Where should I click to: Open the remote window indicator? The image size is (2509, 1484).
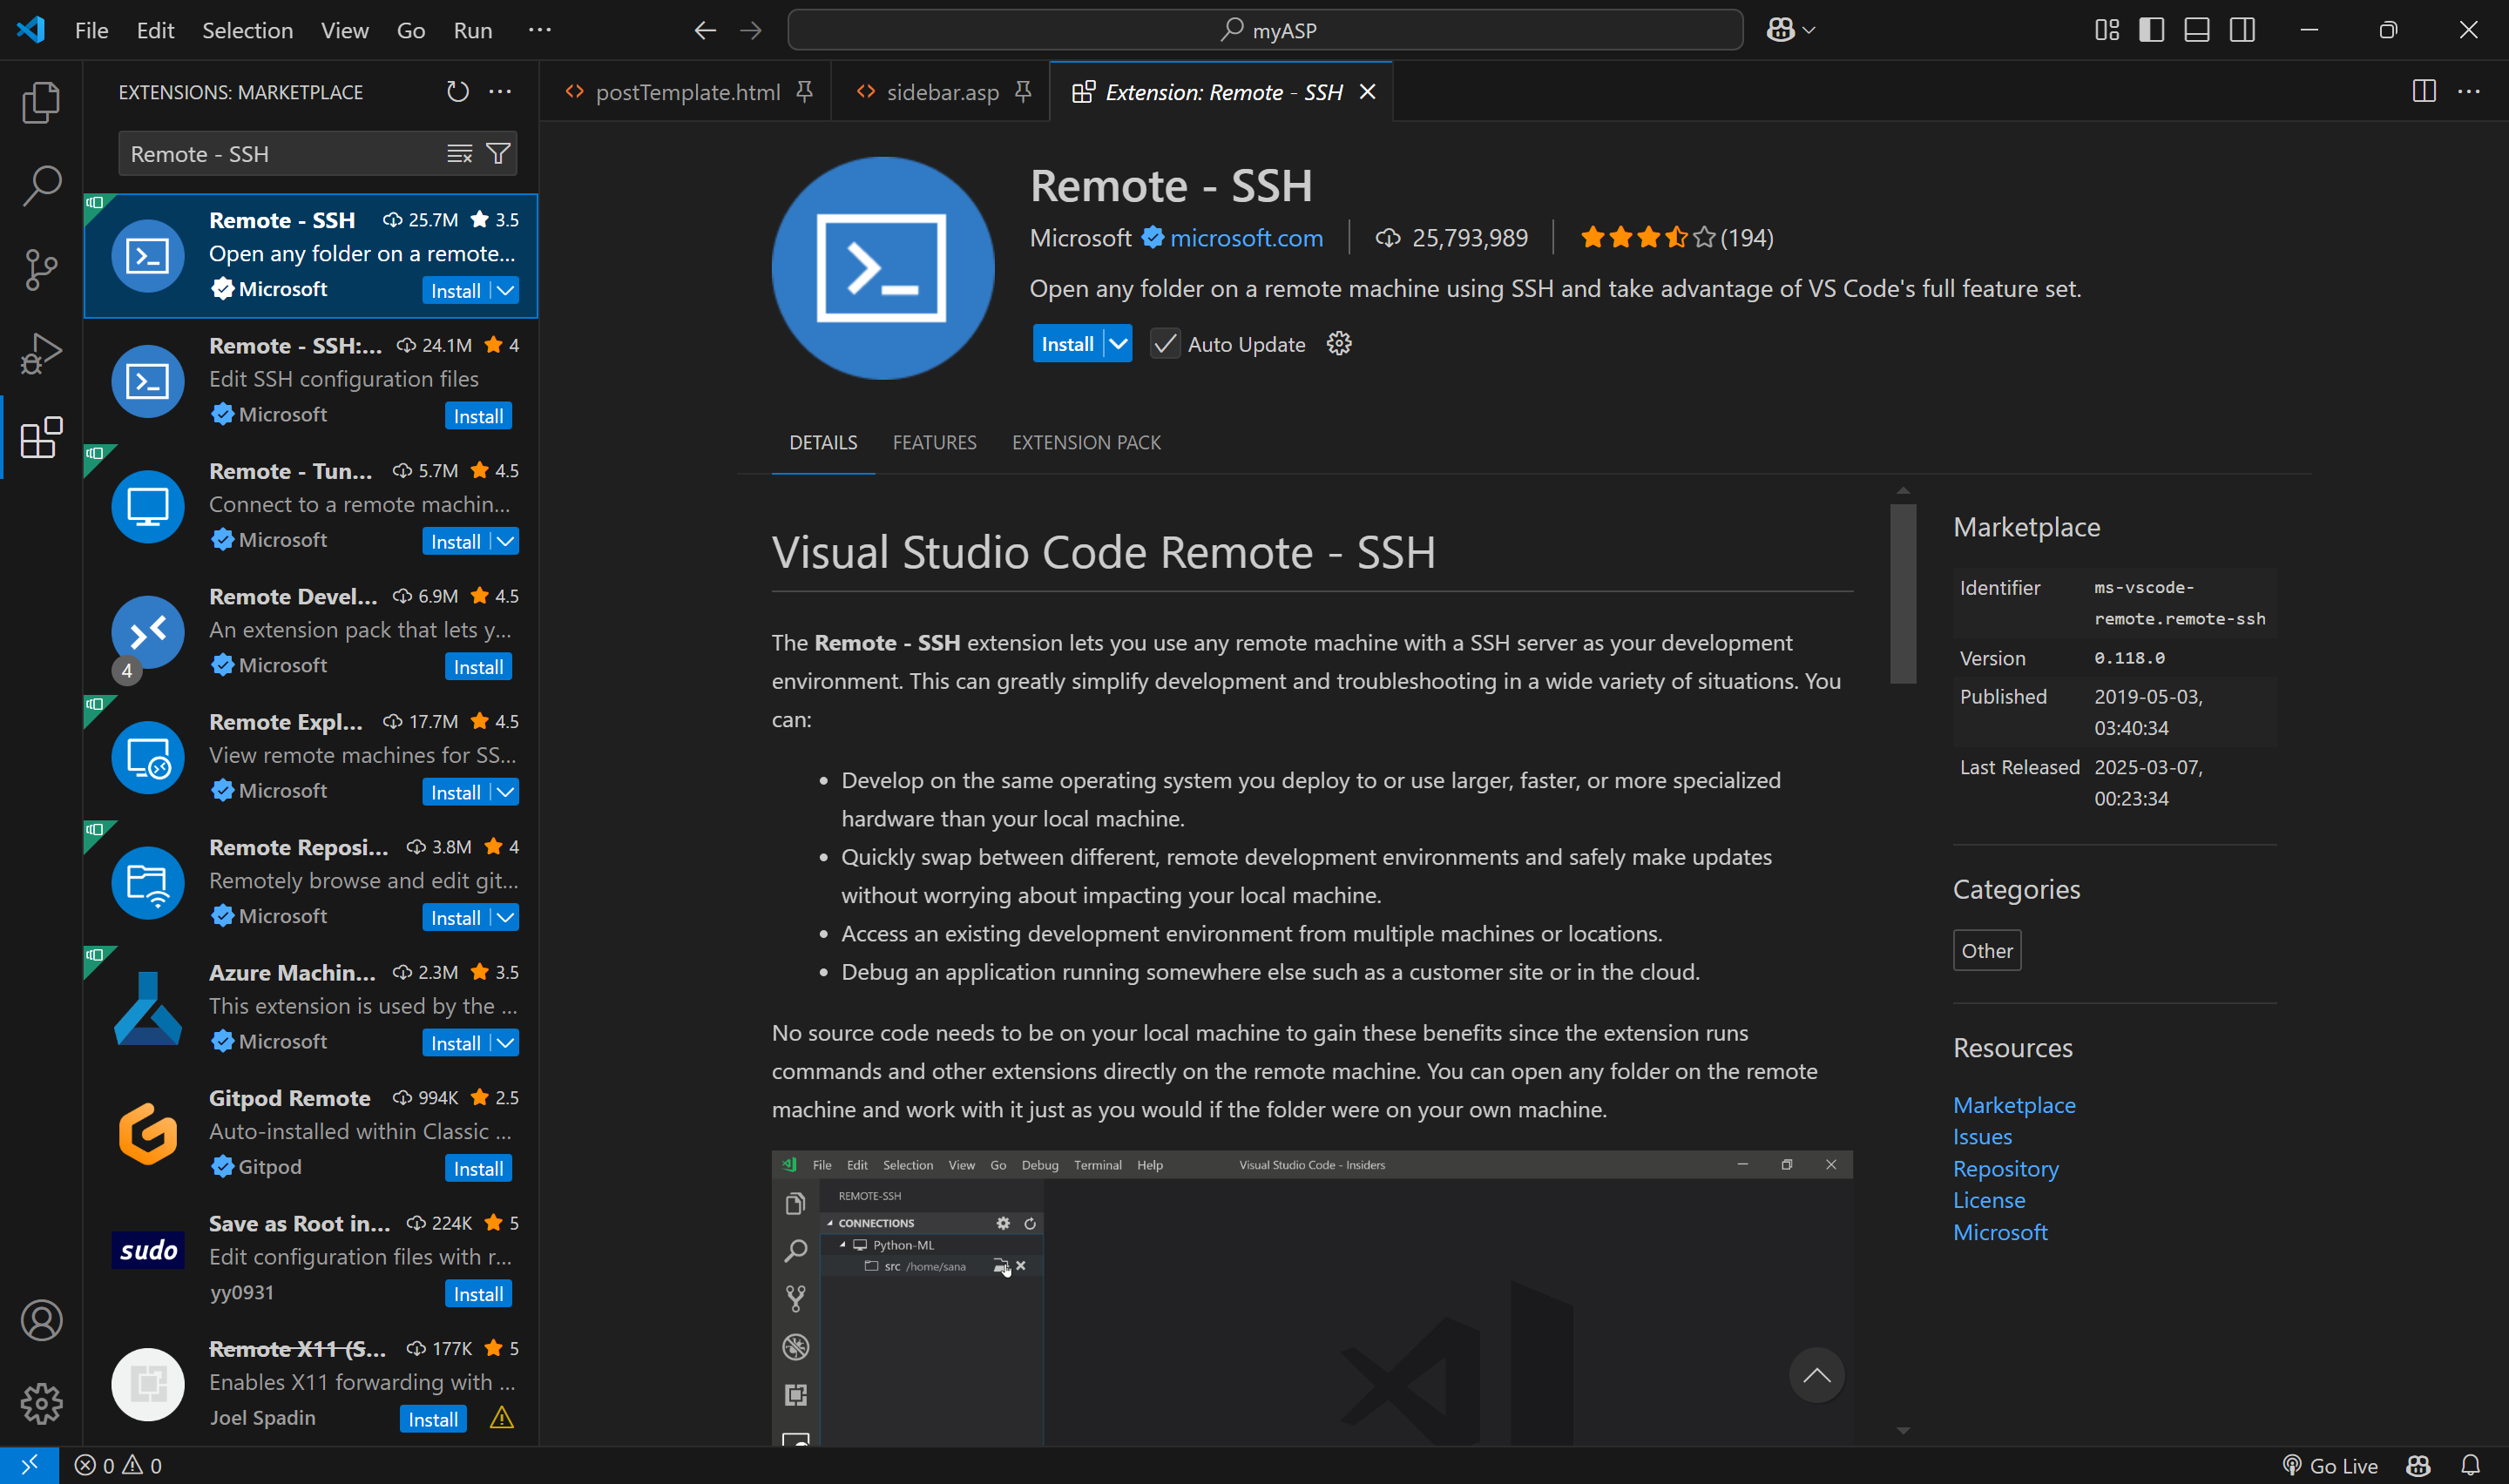tap(29, 1465)
